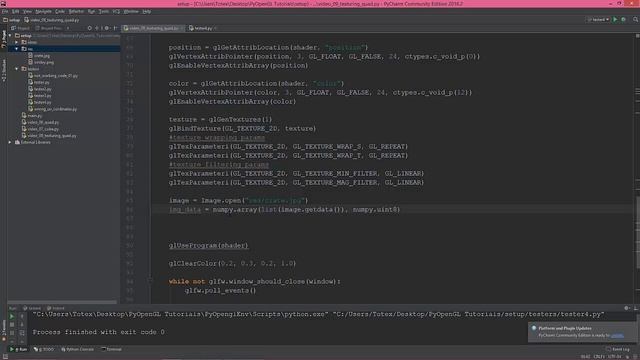
Task: Select crate.jpg in the res folder
Action: [x=39, y=56]
